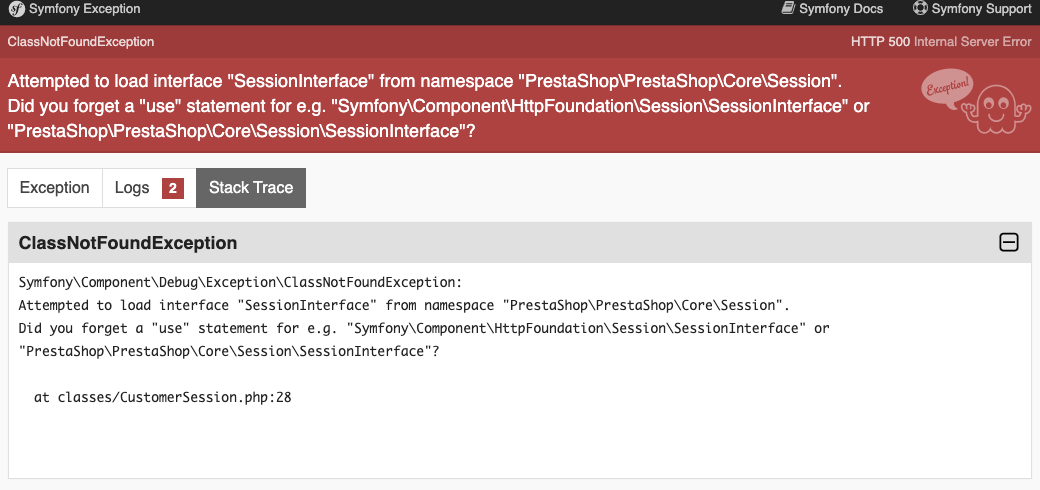Click the HTTP 500 Internal Server Error status

(940, 42)
